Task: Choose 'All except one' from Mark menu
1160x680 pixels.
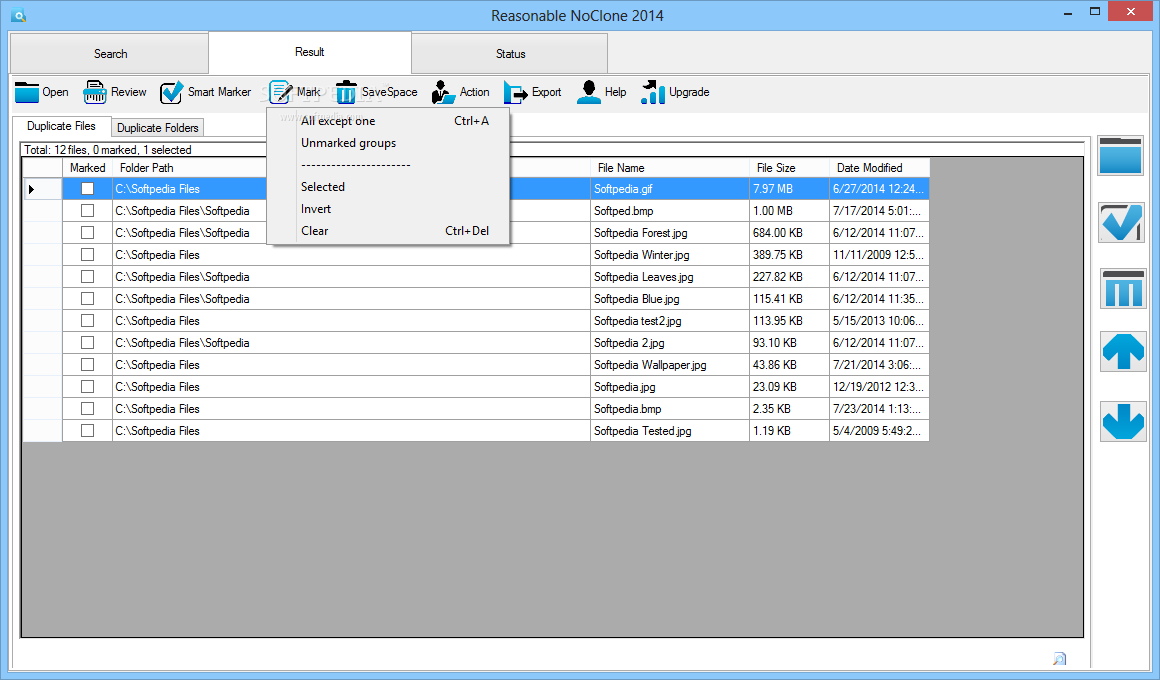Action: pyautogui.click(x=388, y=121)
